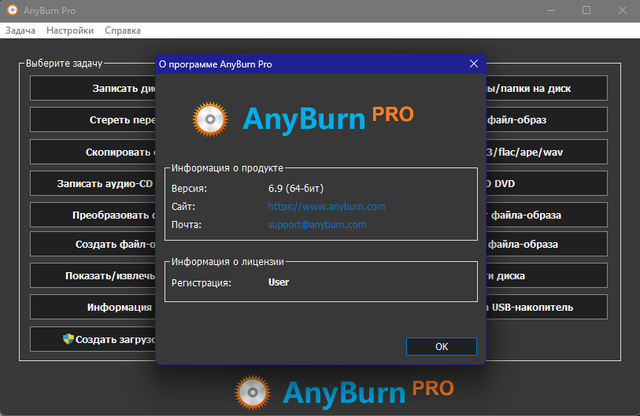Open the Настройки menu
This screenshot has height=416, width=640.
click(x=70, y=31)
